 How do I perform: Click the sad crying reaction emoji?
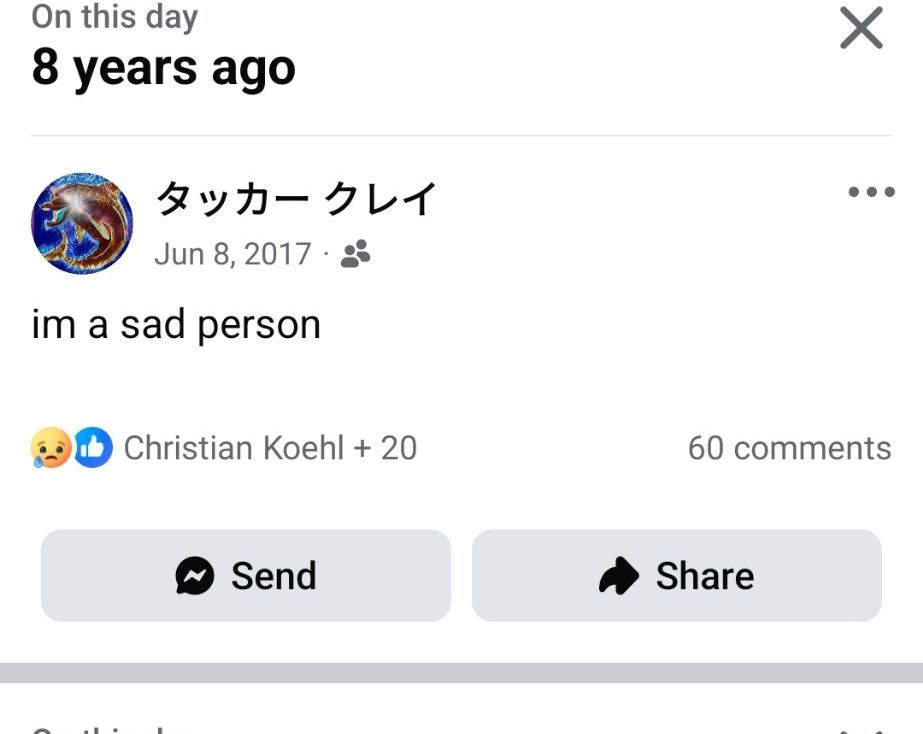pyautogui.click(x=50, y=448)
